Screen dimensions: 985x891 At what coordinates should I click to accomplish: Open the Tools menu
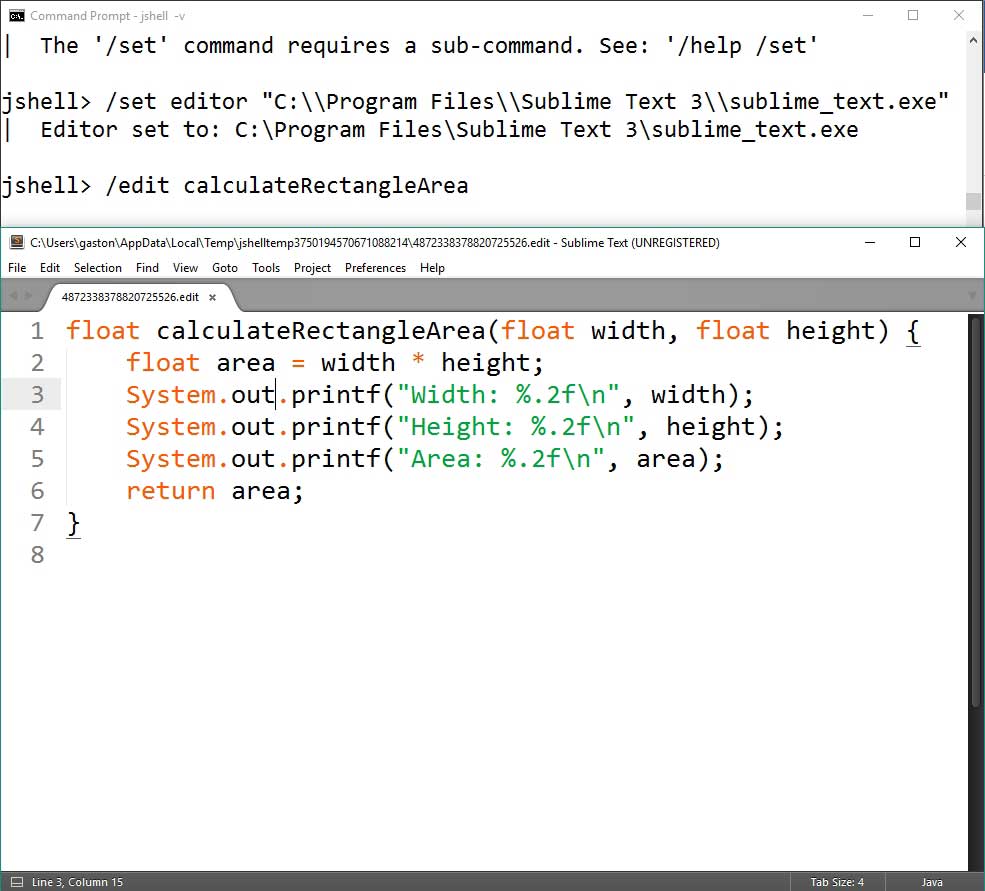point(266,268)
